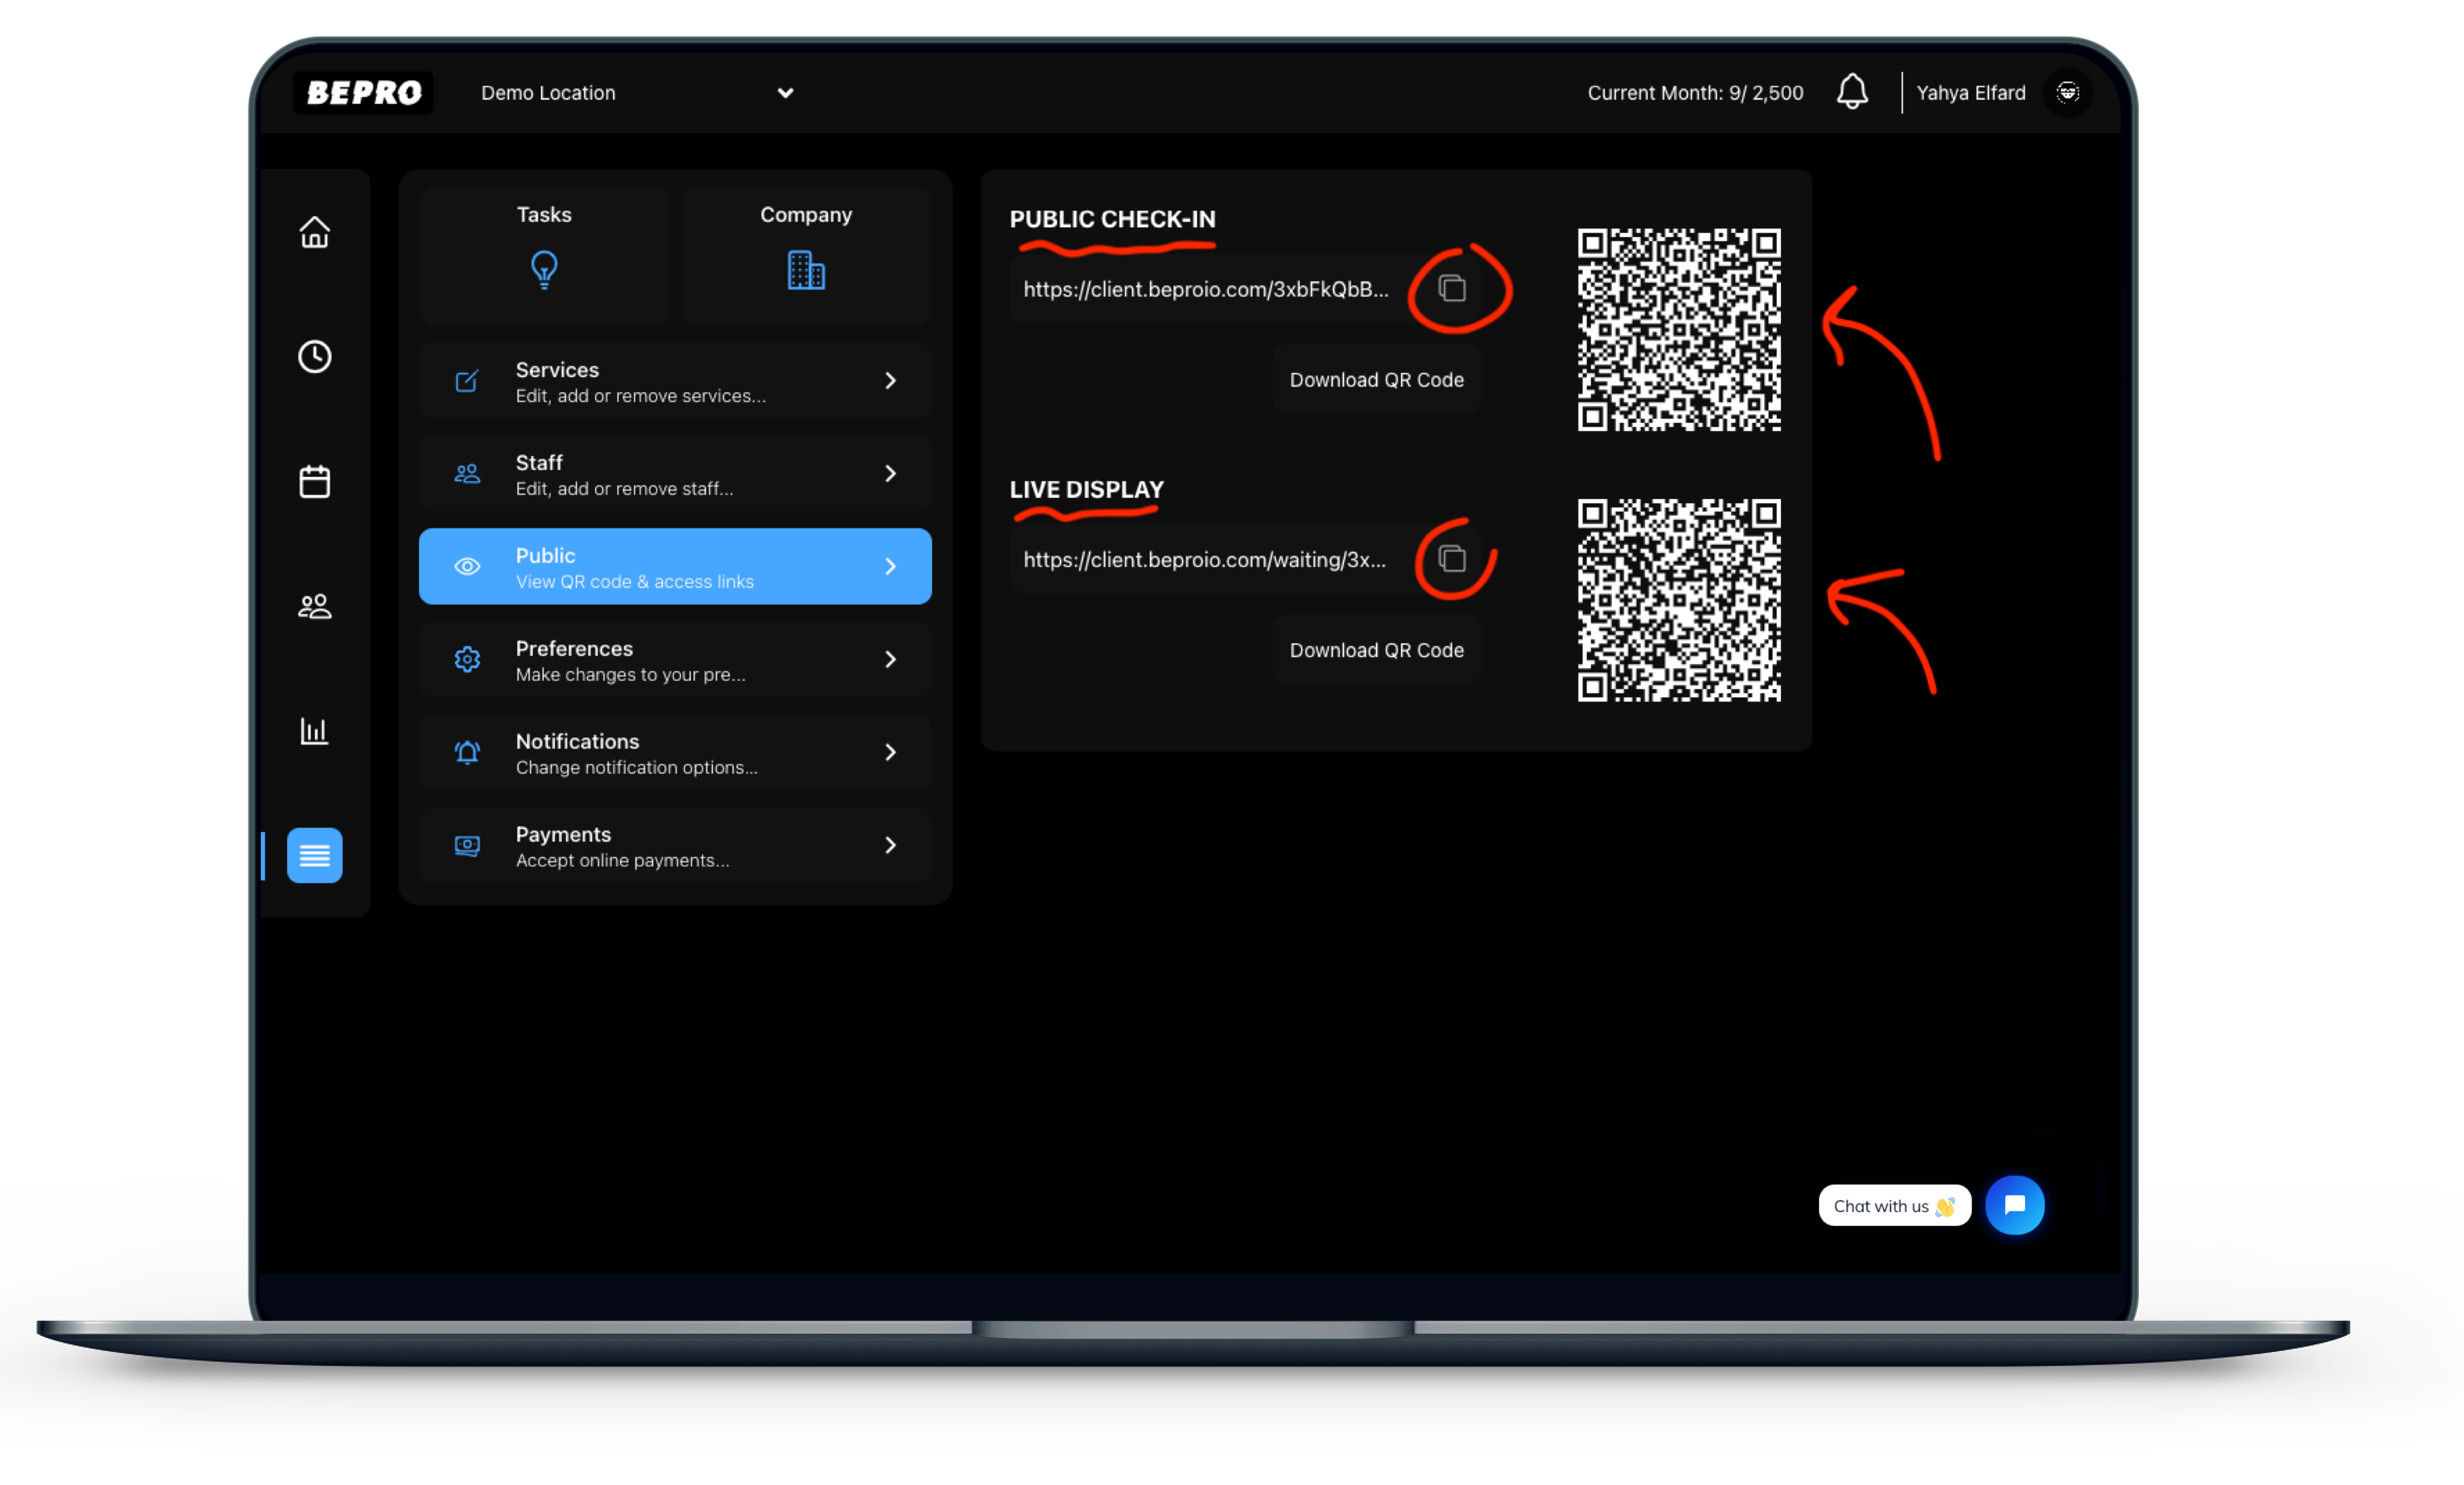Download QR Code for Live Display

[1377, 650]
